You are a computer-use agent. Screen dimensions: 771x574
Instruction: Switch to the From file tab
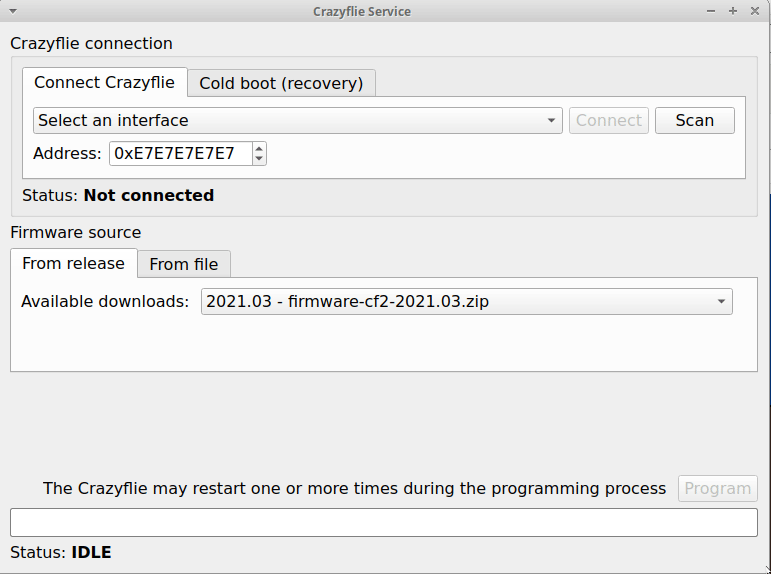coord(184,264)
